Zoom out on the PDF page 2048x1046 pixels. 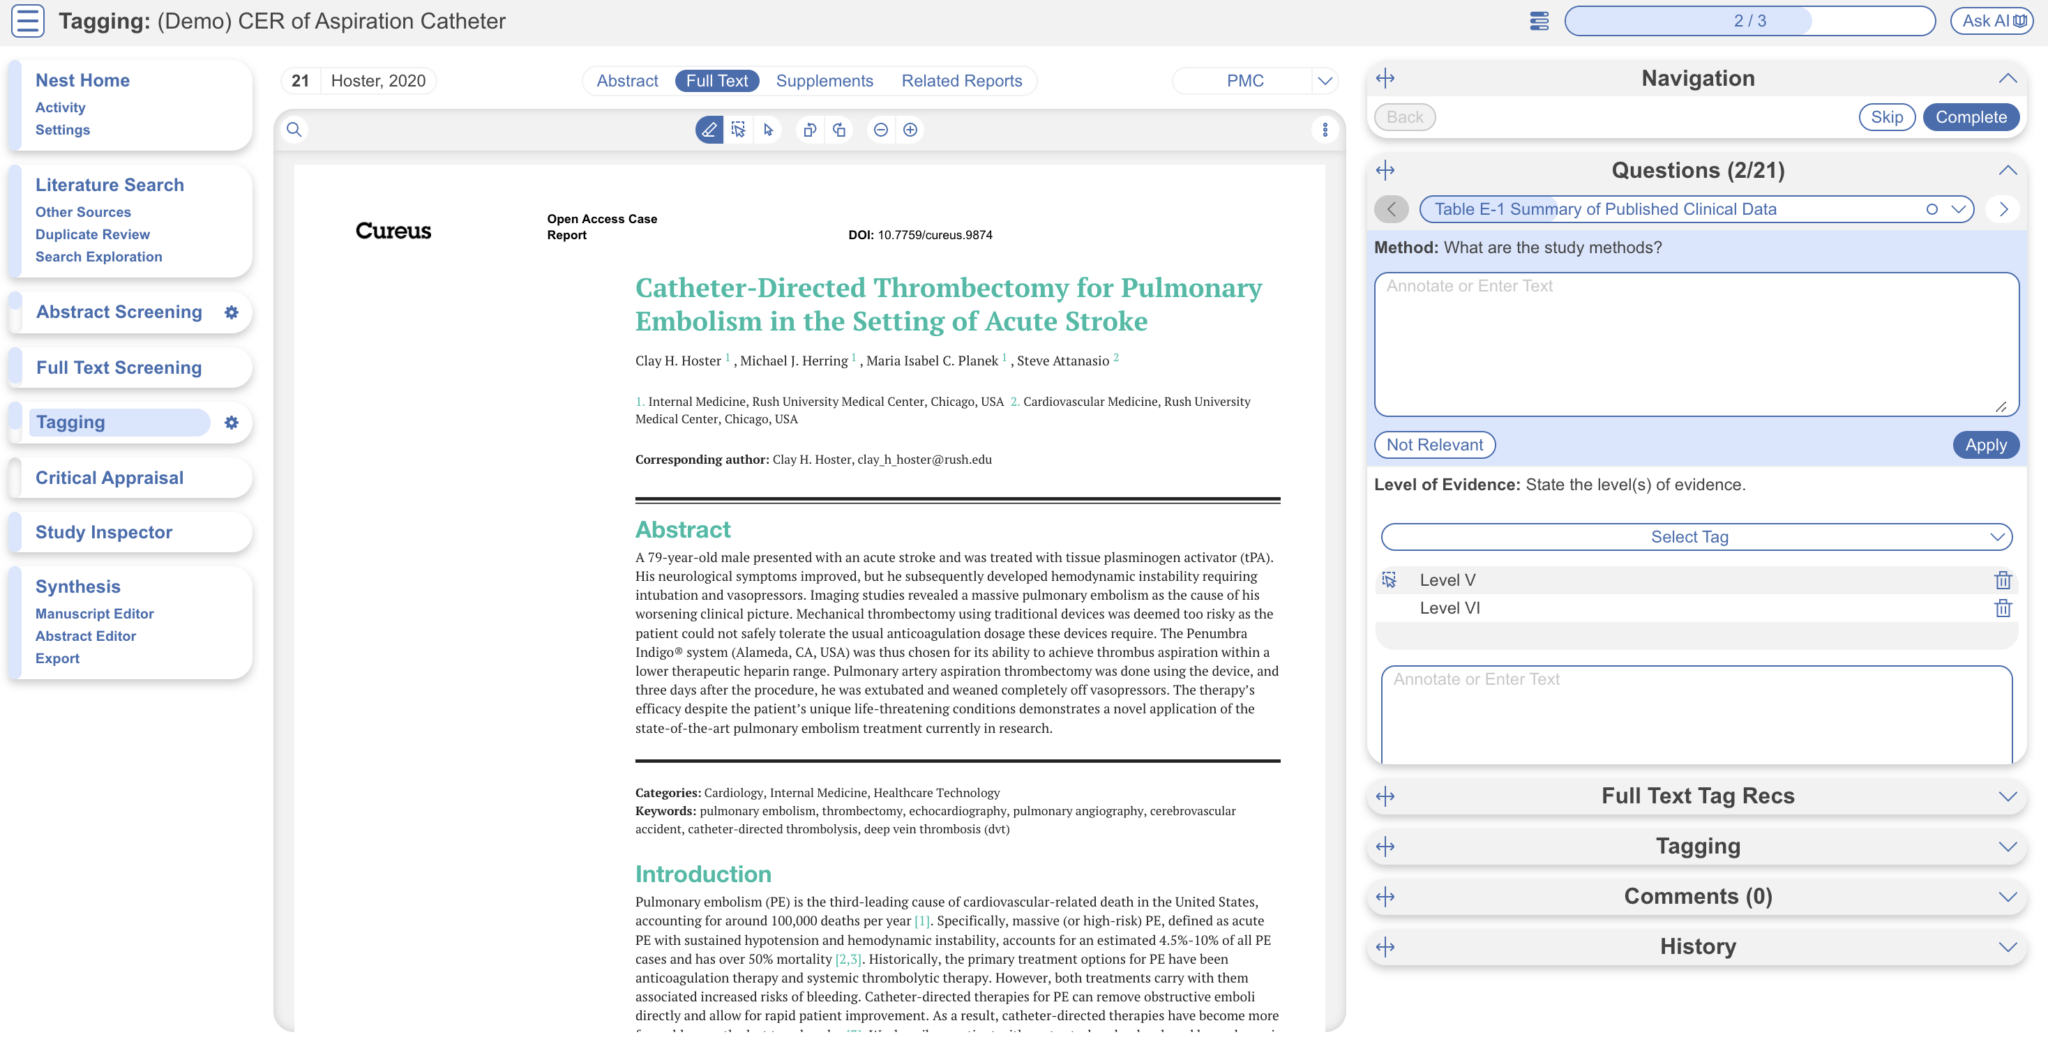[880, 129]
